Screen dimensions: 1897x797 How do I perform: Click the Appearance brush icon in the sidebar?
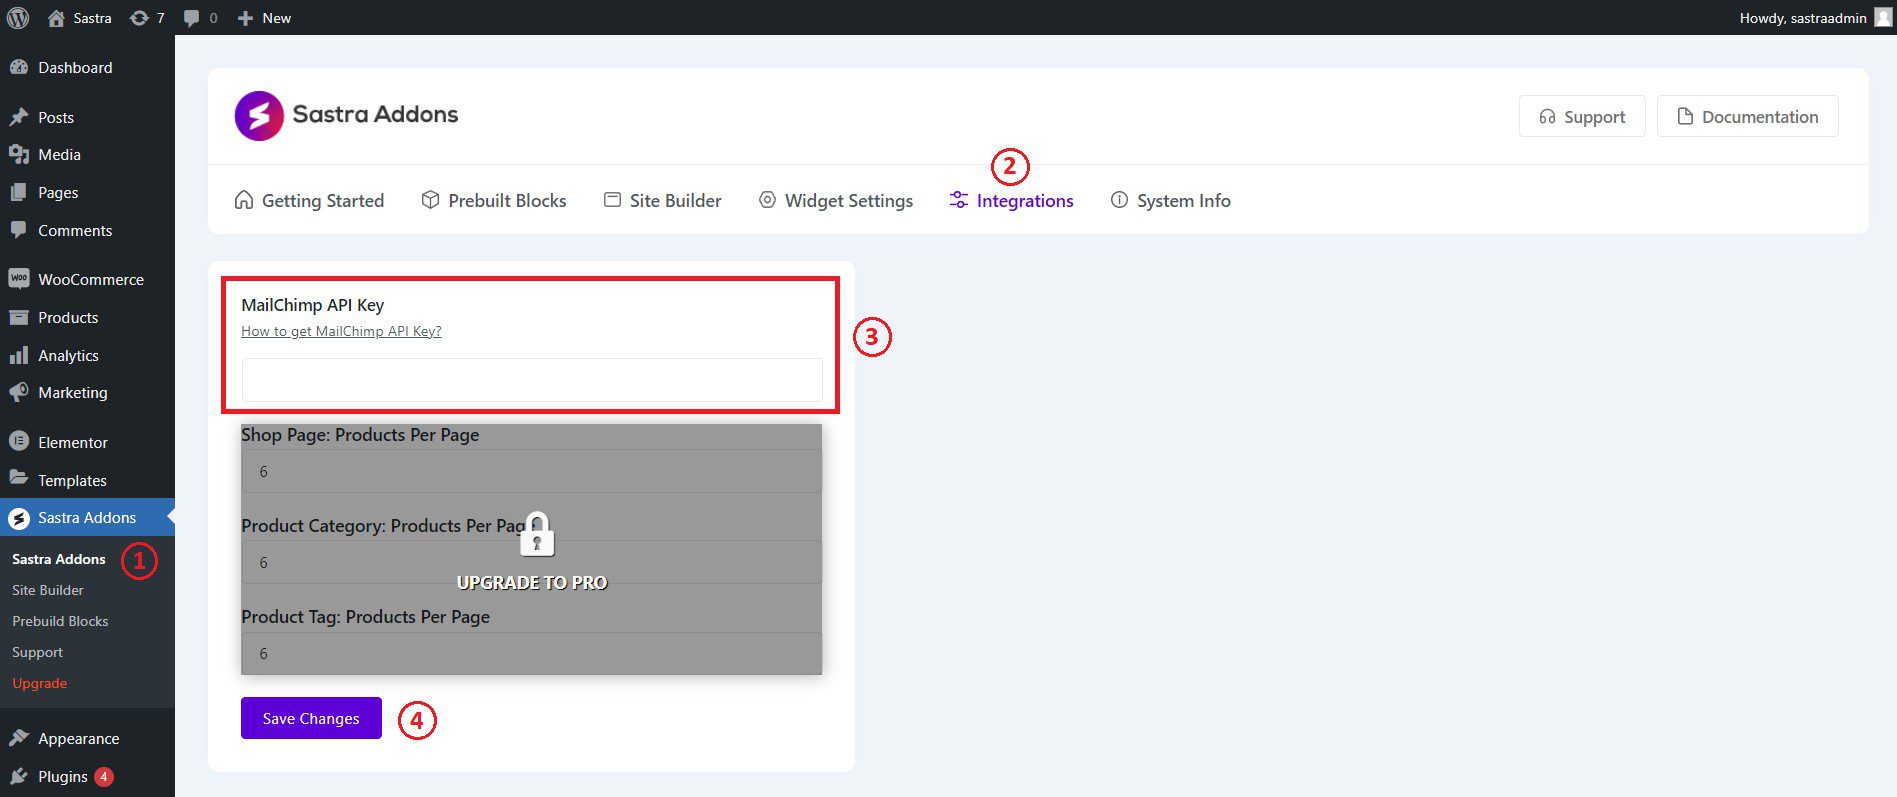point(18,738)
